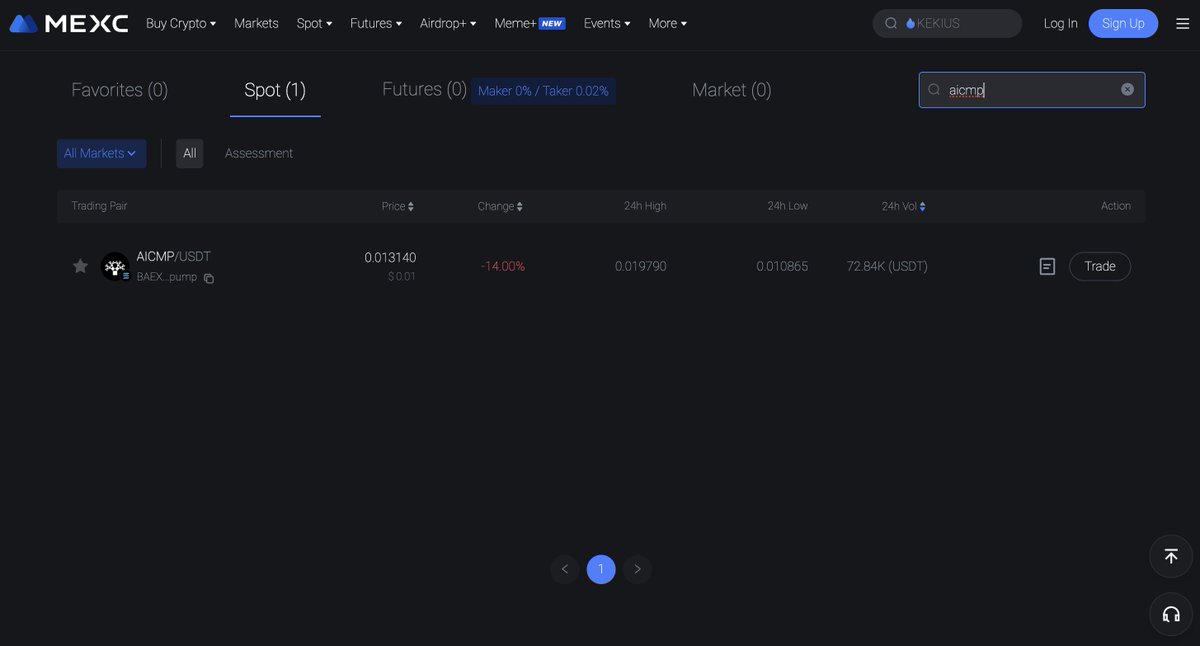Open AICMP details document icon
This screenshot has width=1200, height=646.
pos(1047,266)
